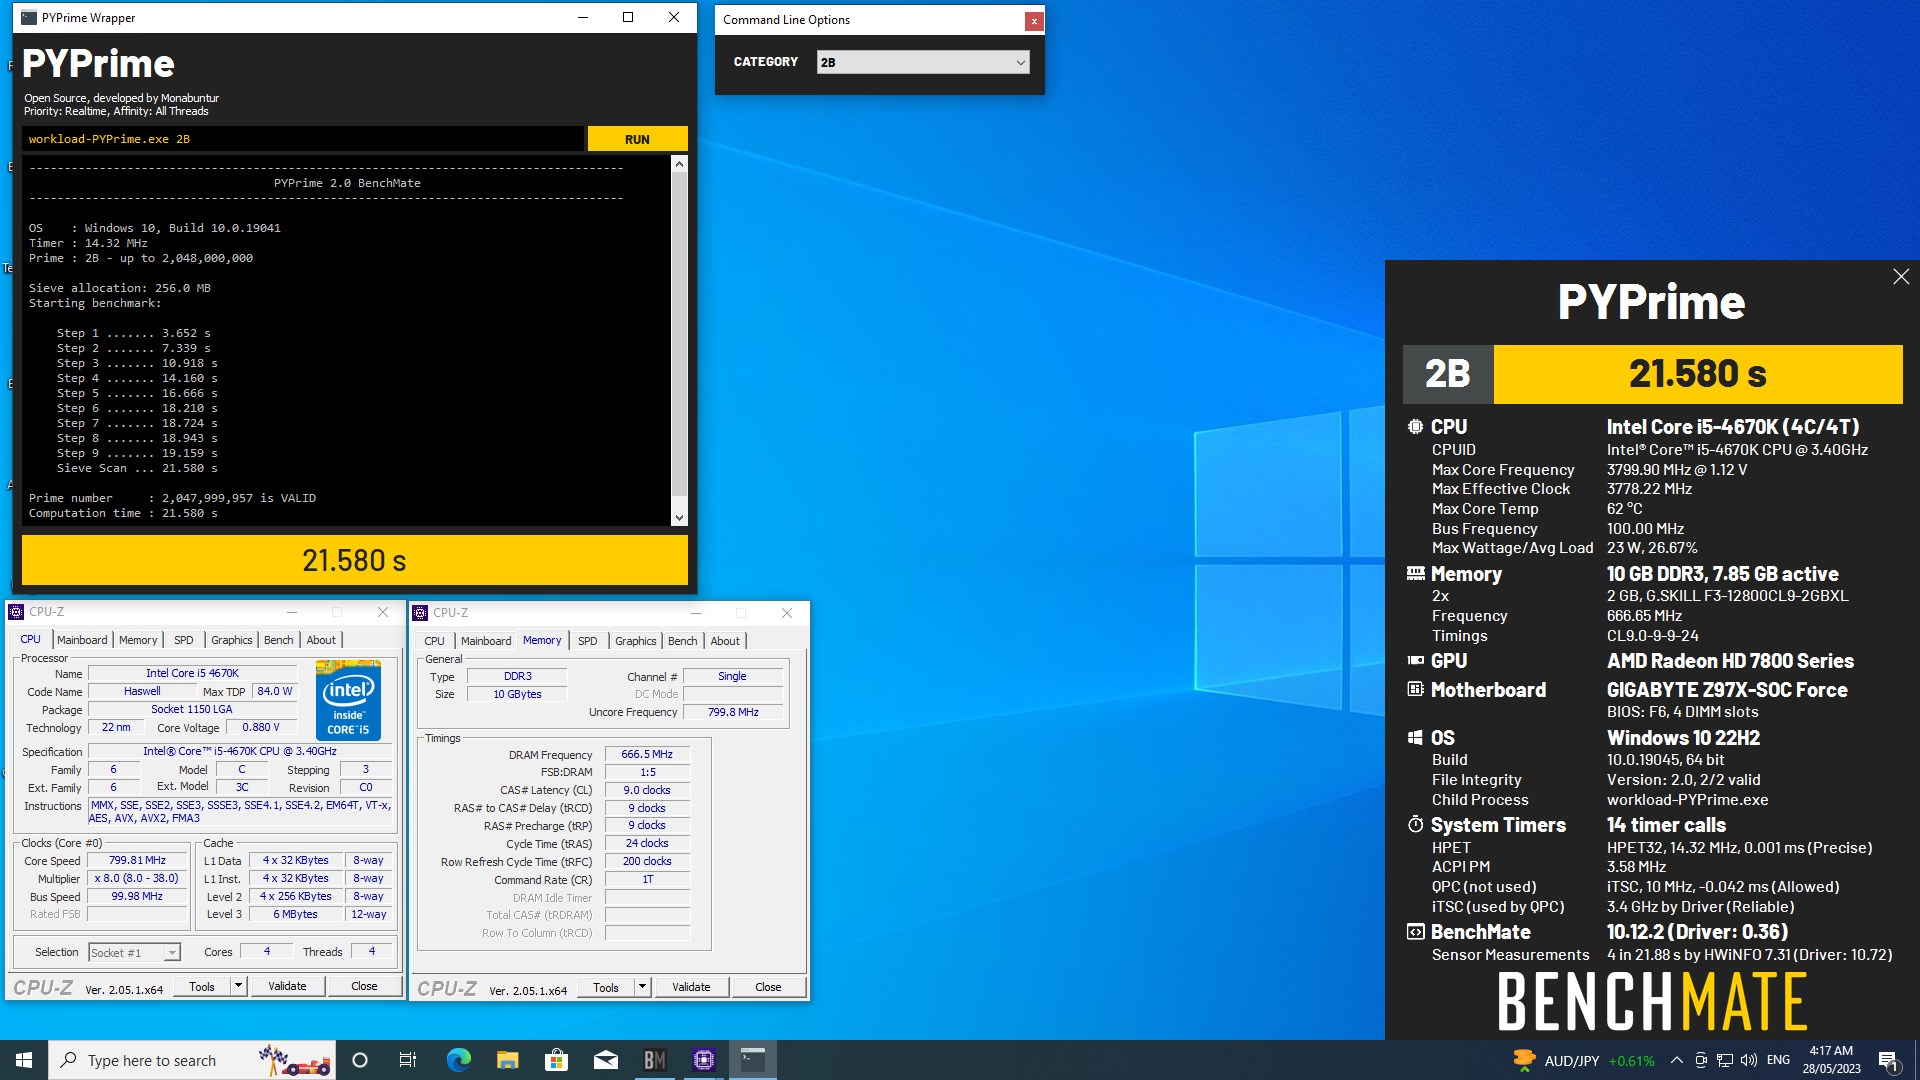Open Task View on taskbar

point(408,1060)
